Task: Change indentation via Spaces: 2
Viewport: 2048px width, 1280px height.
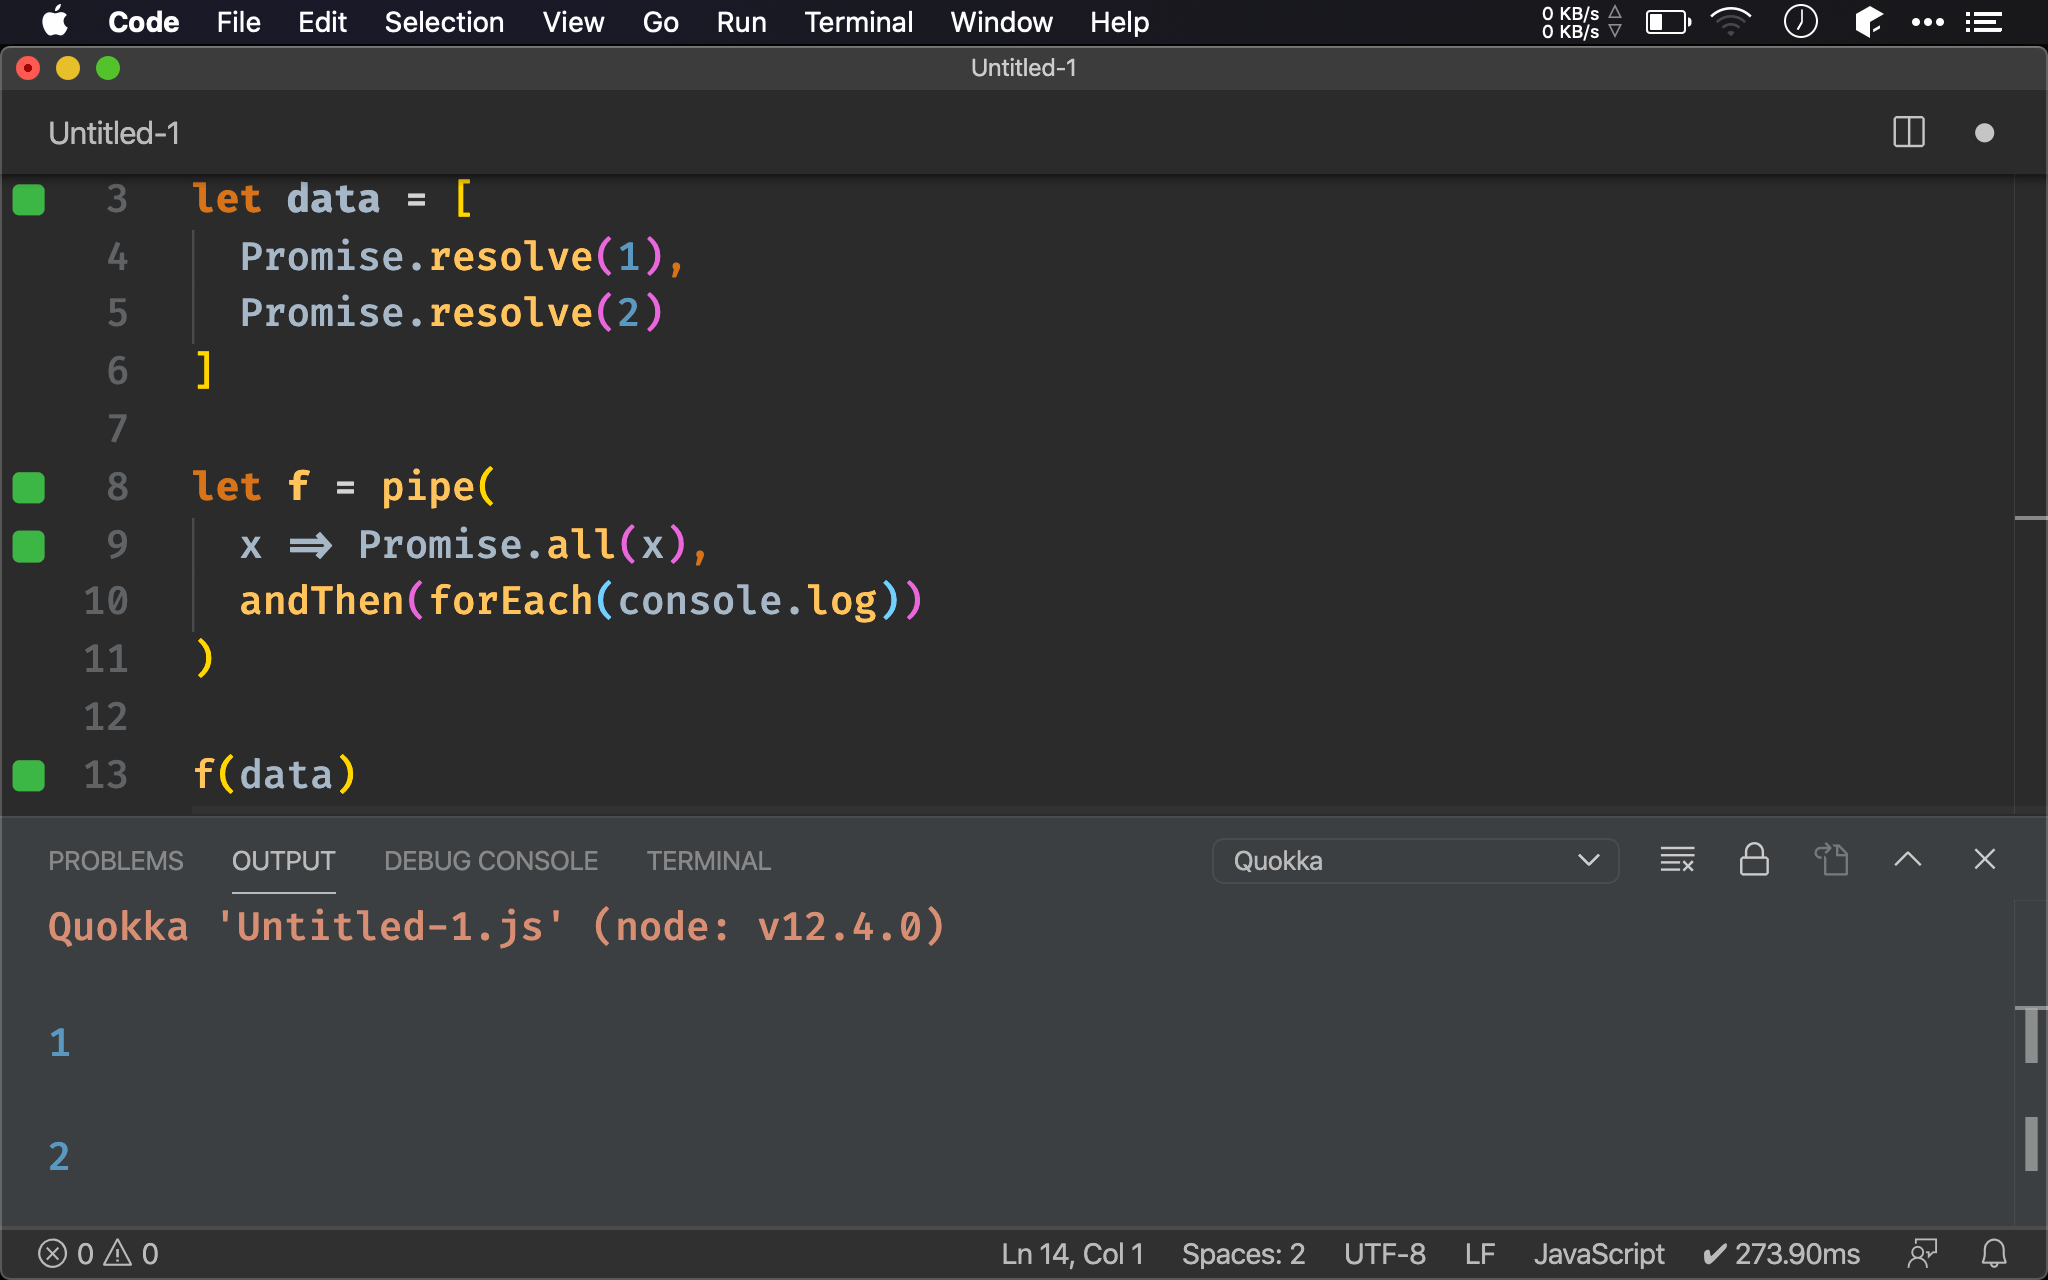Action: 1243,1254
